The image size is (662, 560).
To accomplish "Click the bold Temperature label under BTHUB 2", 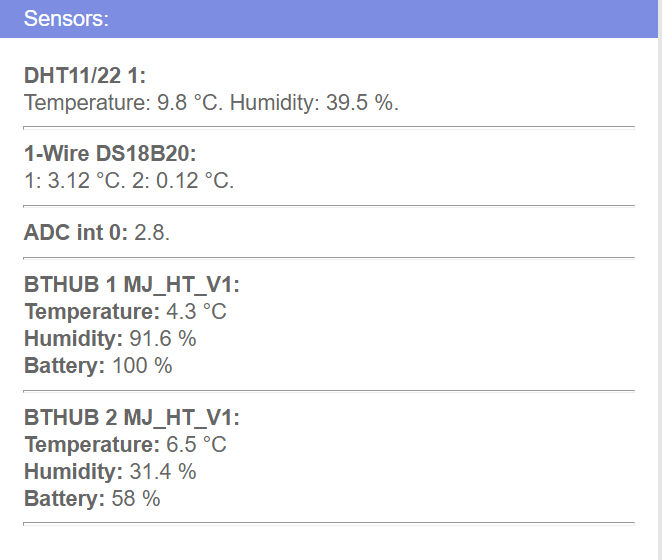I will coord(91,445).
